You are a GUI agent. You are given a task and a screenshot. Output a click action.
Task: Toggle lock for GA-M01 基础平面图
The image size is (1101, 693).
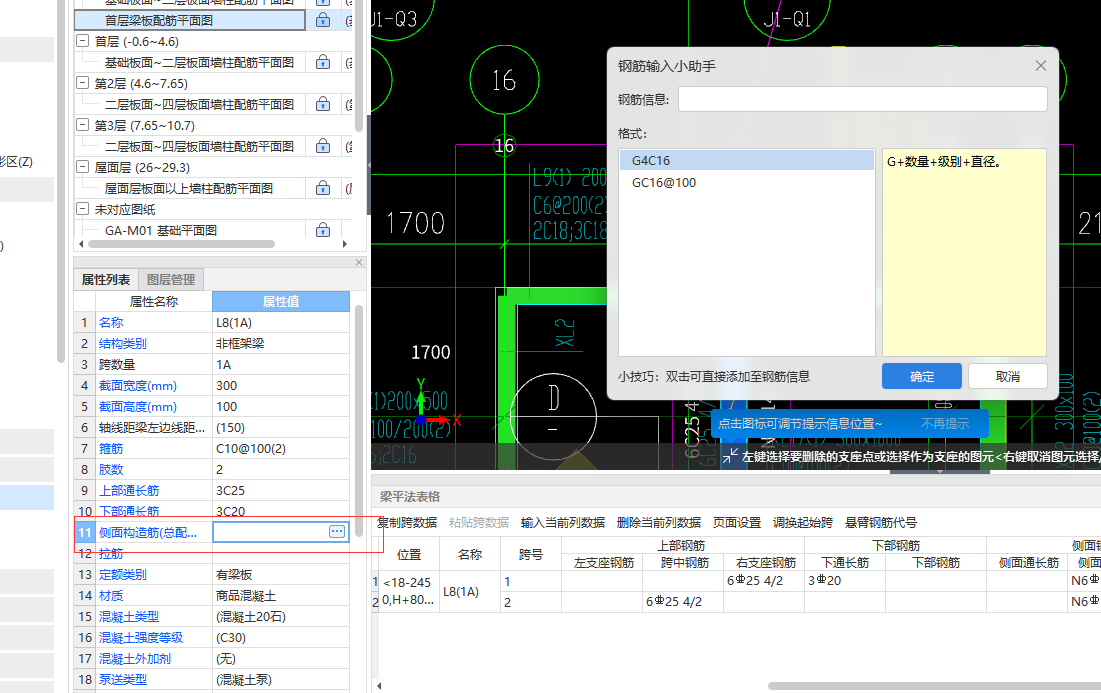coord(323,230)
